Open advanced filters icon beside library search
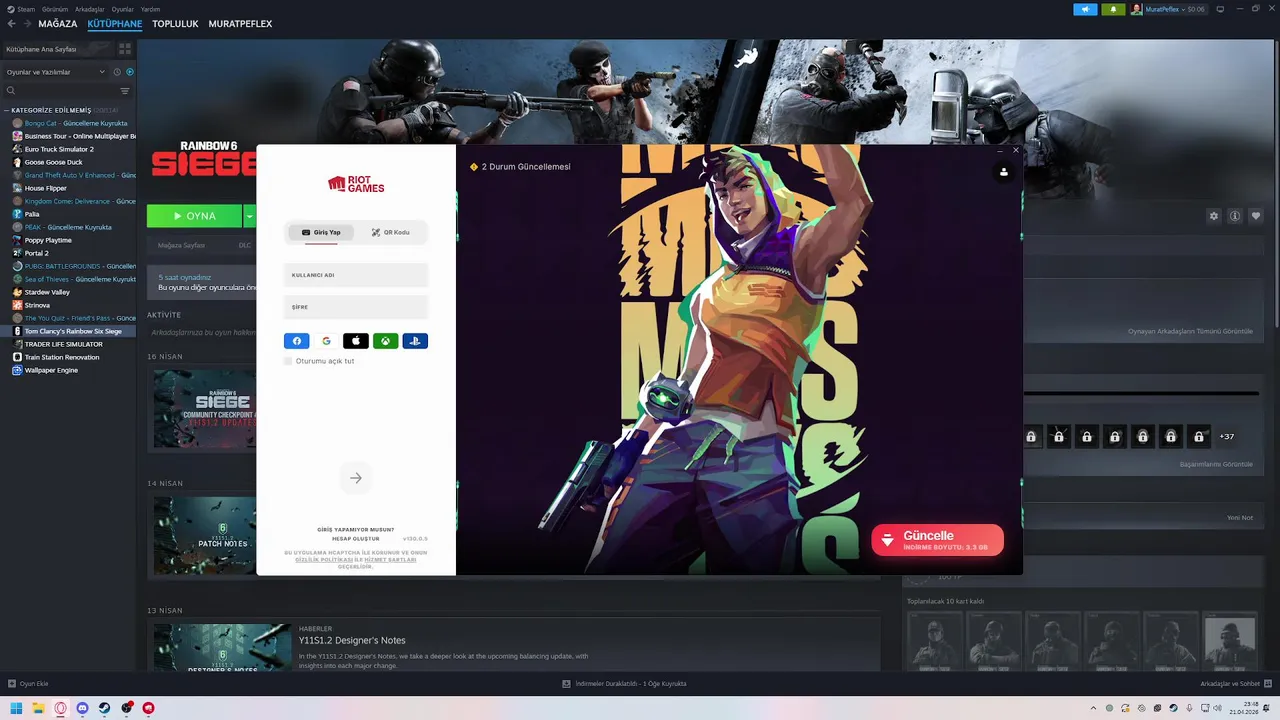The width and height of the screenshot is (1280, 720). (125, 91)
